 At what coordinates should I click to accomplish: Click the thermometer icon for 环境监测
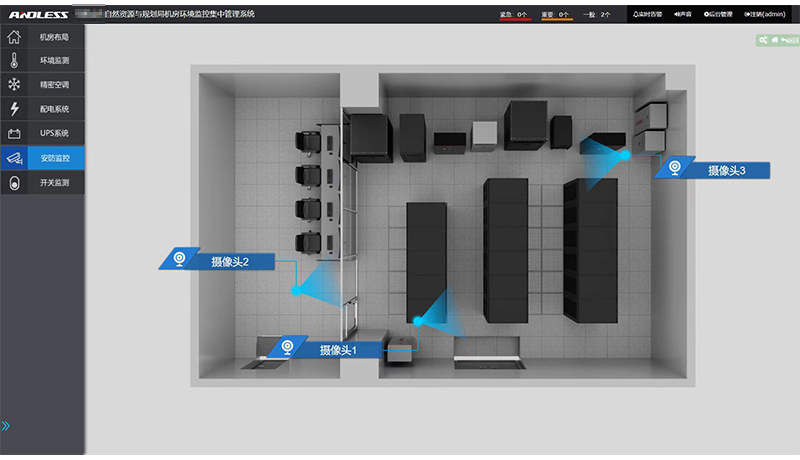tap(14, 61)
